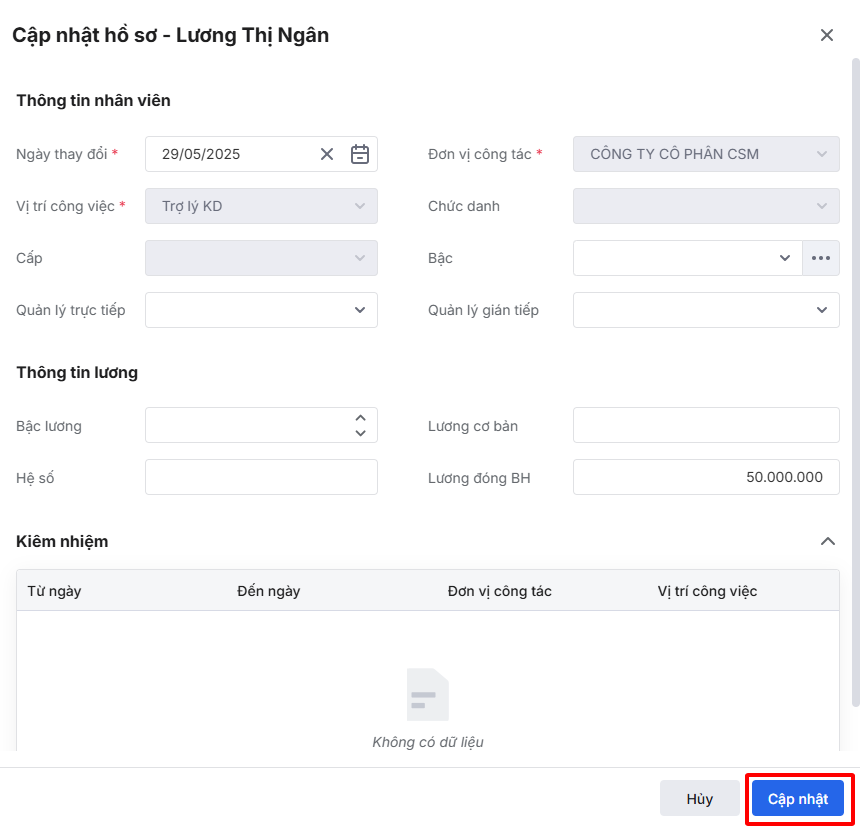The width and height of the screenshot is (860, 831).
Task: Collapse the Kiêm nhiệm section
Action: pyautogui.click(x=827, y=541)
